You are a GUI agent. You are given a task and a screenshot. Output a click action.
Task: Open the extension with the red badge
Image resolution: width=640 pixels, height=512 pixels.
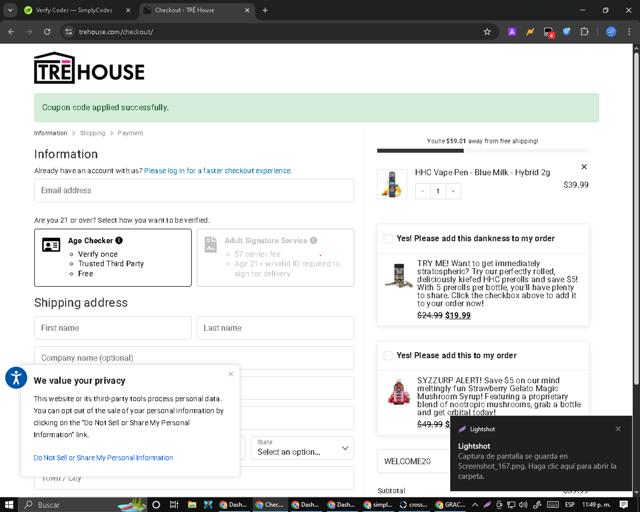click(549, 32)
